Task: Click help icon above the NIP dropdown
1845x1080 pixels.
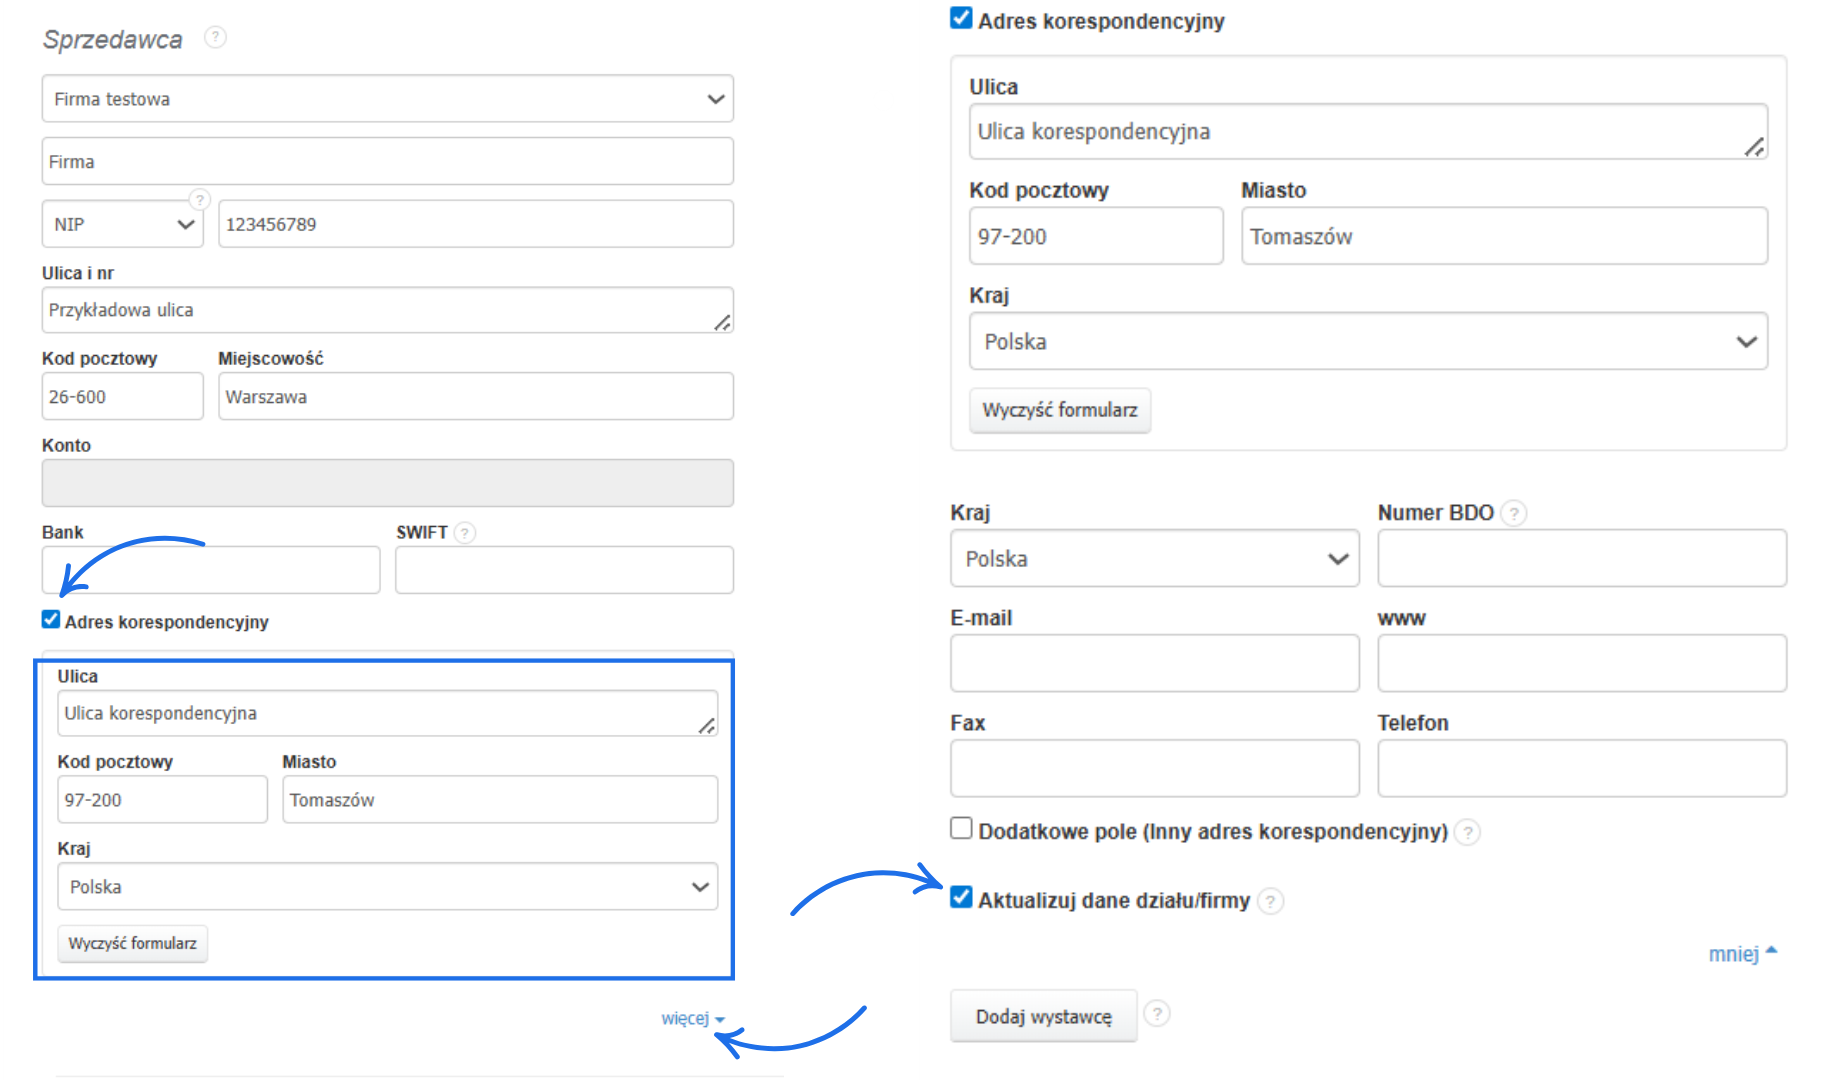Action: point(200,199)
